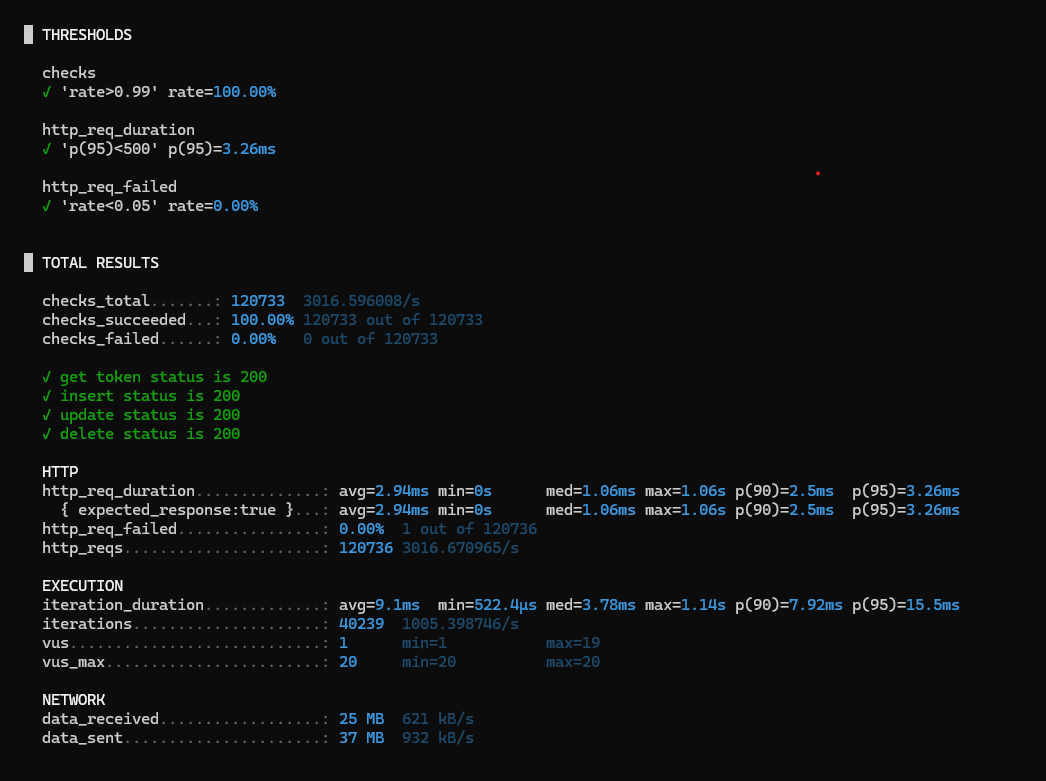Select '1 out of 120736' text
The width and height of the screenshot is (1046, 781).
(x=470, y=529)
